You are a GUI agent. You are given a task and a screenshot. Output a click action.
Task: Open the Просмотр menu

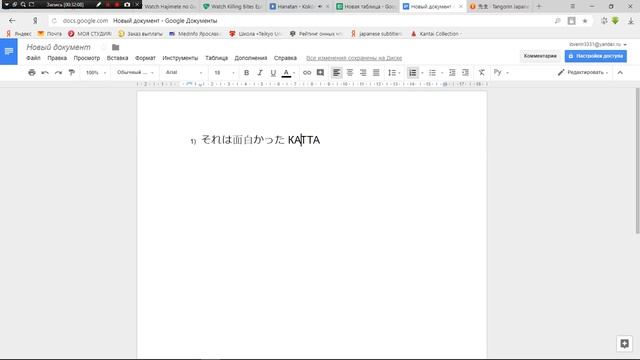point(87,58)
